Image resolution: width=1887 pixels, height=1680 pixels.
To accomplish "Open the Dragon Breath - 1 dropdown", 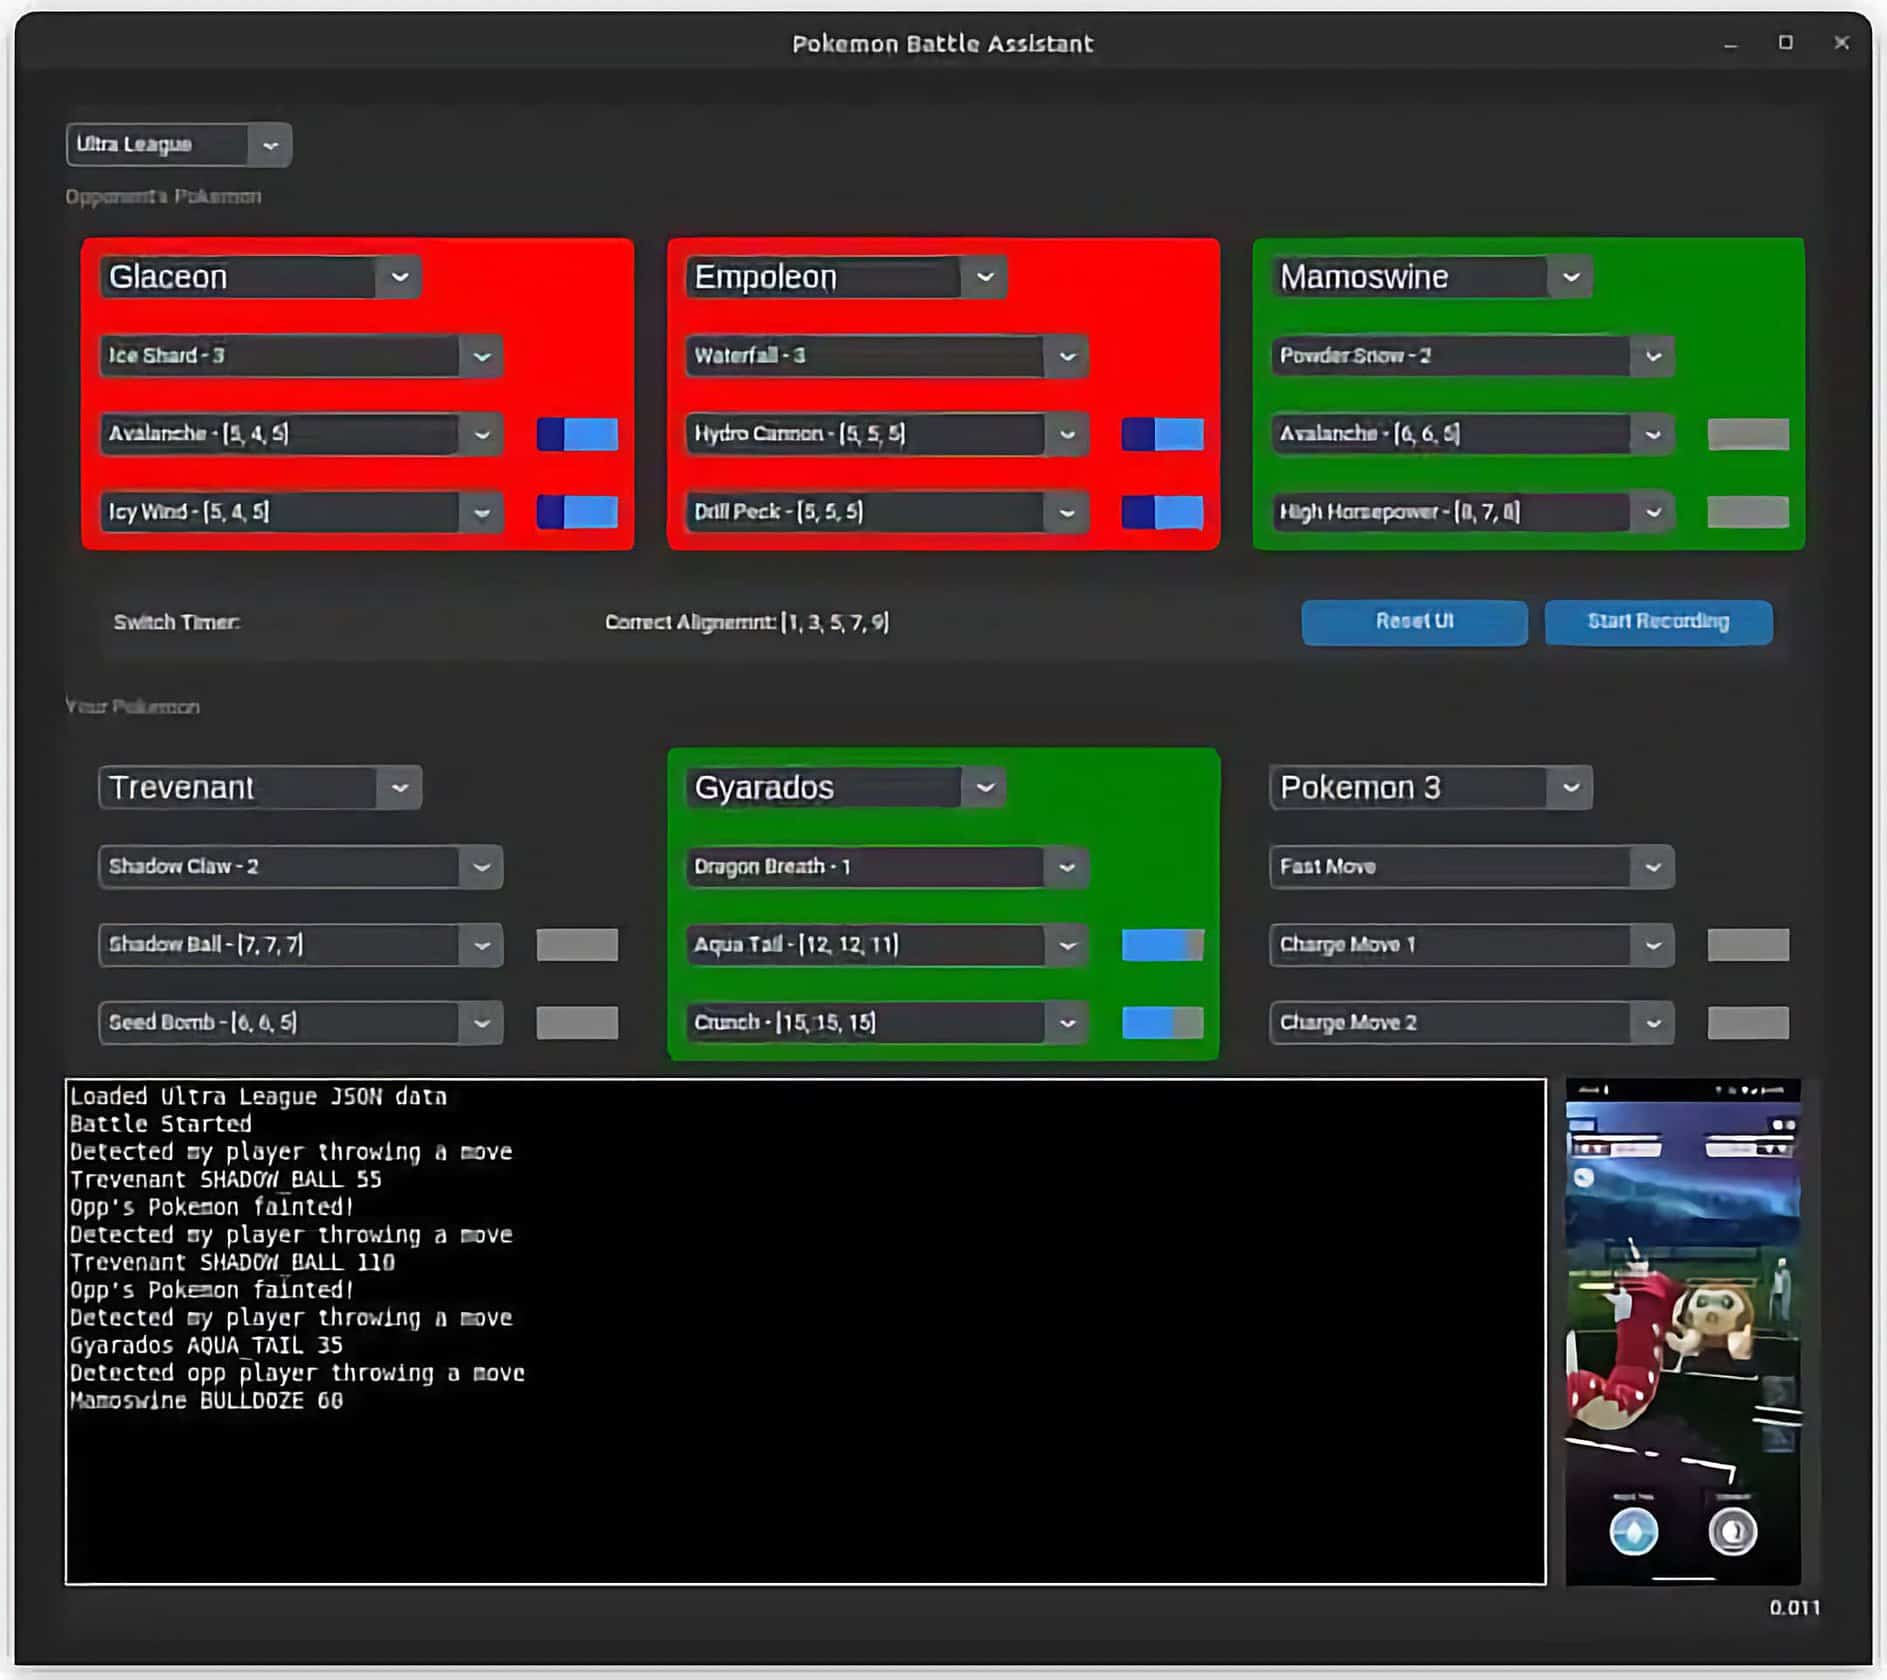I will coord(886,867).
